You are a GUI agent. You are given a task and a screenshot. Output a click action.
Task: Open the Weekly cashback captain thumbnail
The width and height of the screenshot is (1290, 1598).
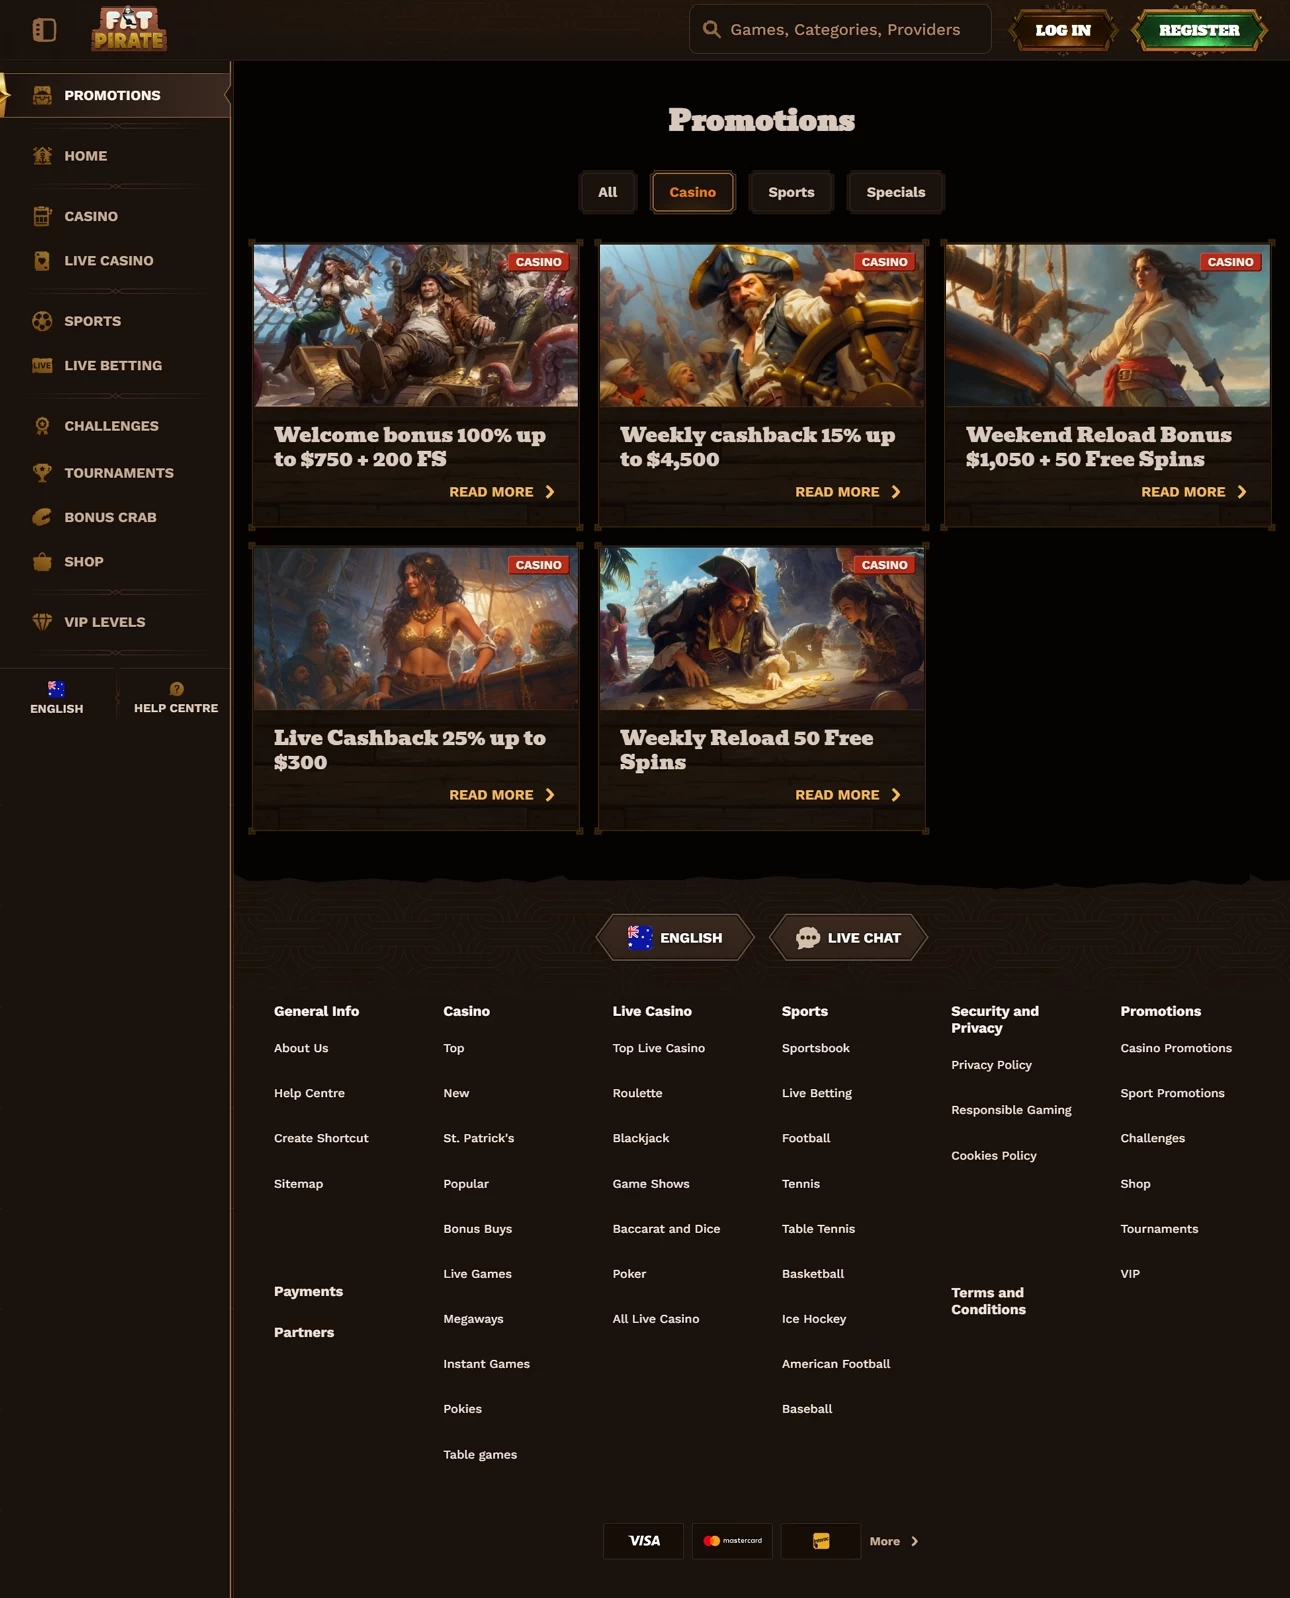click(762, 325)
